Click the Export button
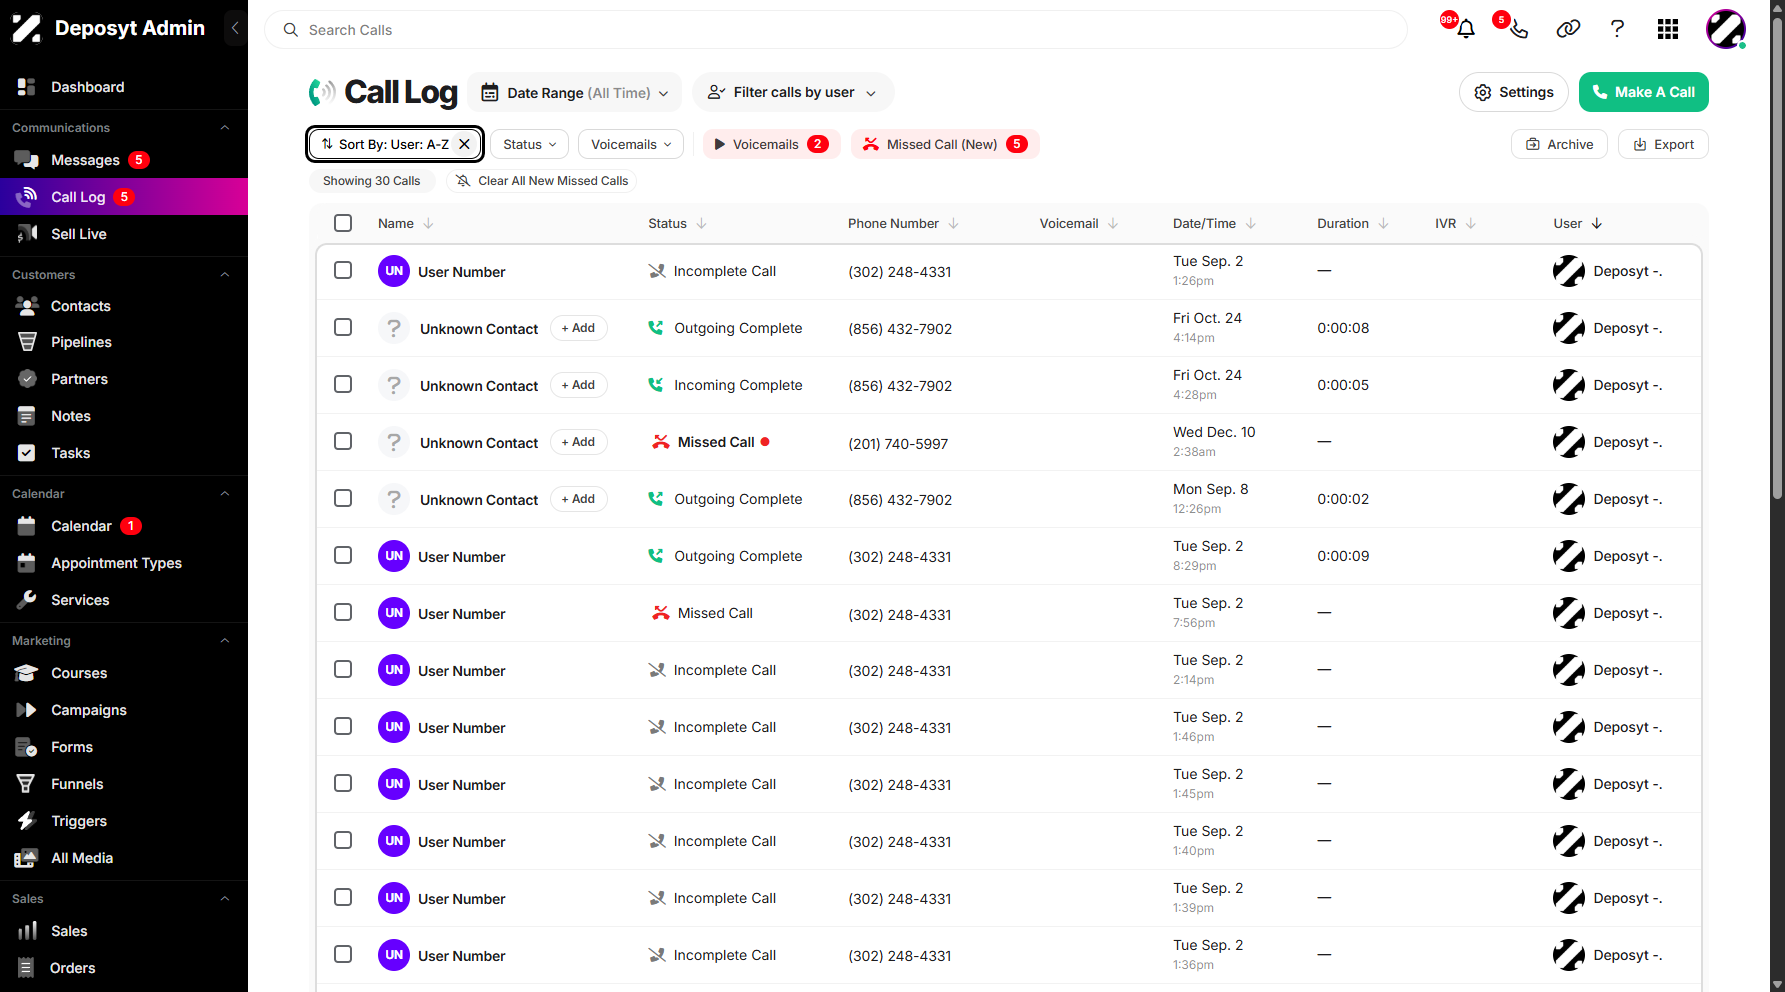This screenshot has width=1785, height=992. tap(1663, 144)
